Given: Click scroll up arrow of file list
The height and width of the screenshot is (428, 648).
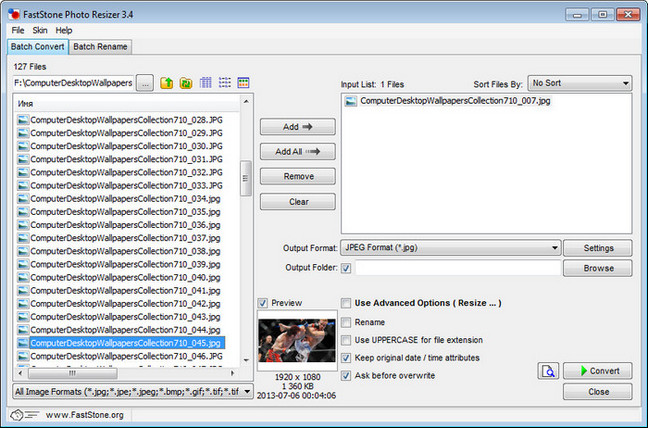Looking at the screenshot, I should [x=246, y=101].
